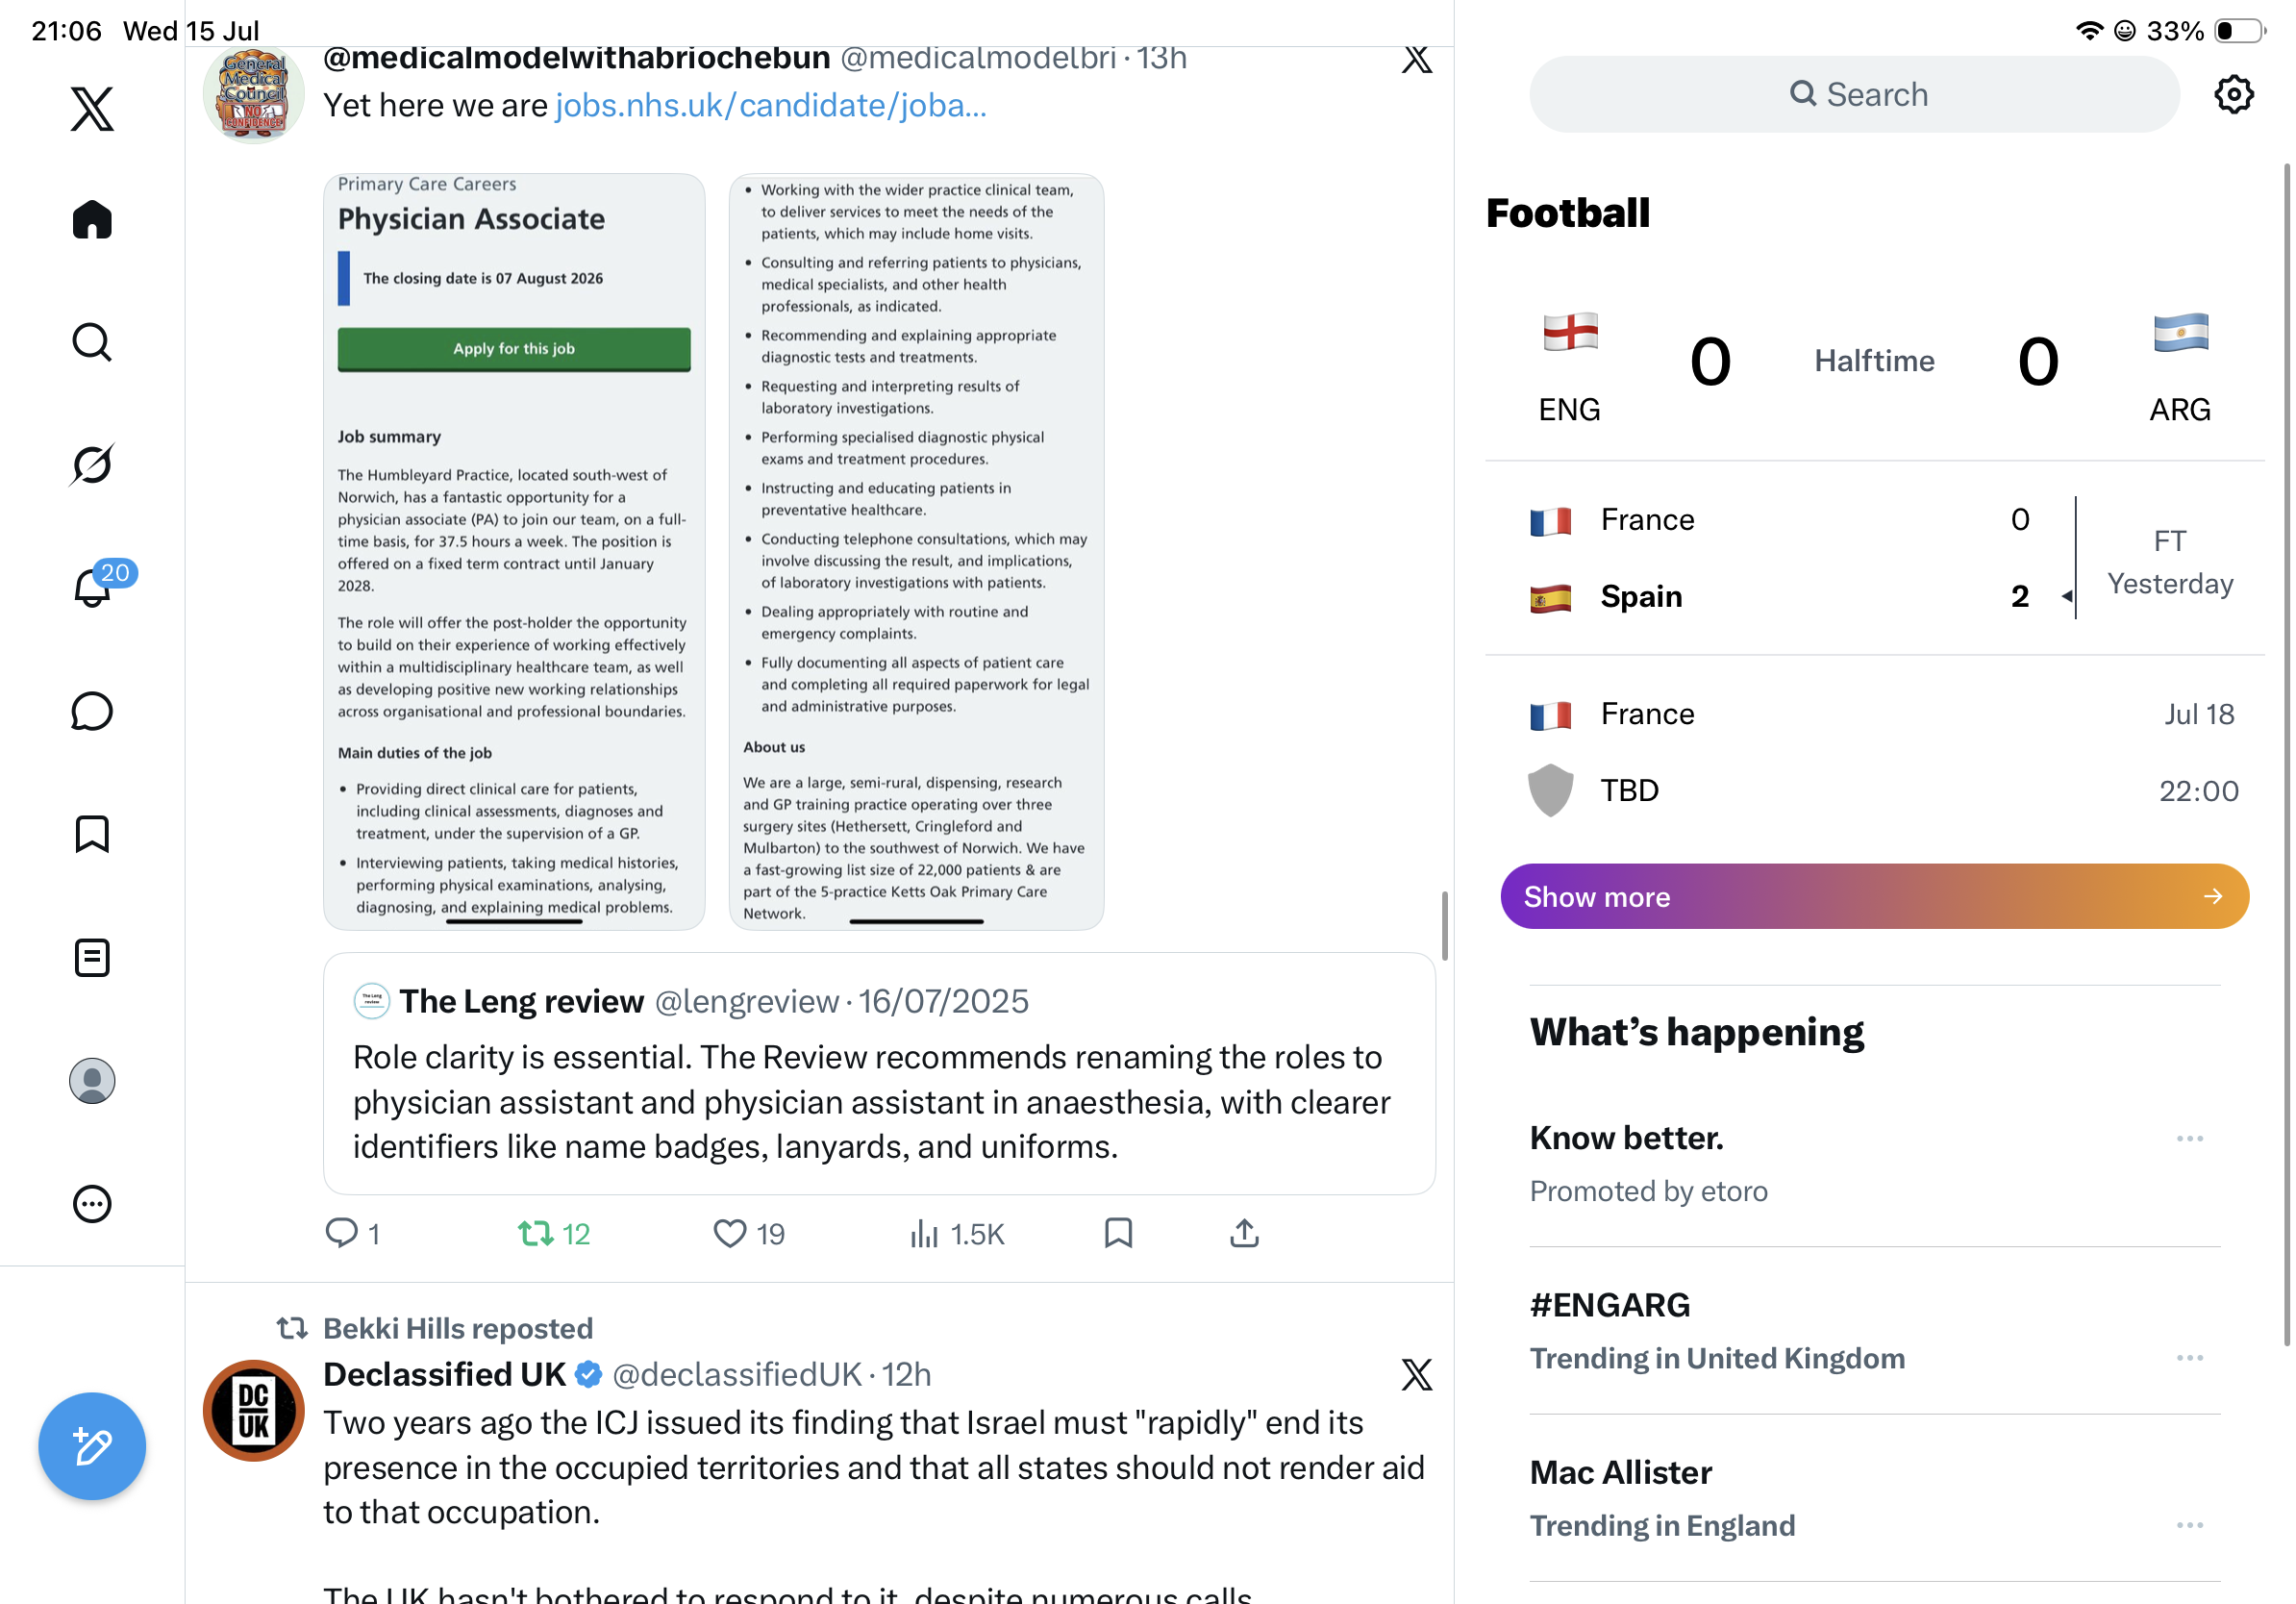Click Show more football scores button

(1874, 896)
